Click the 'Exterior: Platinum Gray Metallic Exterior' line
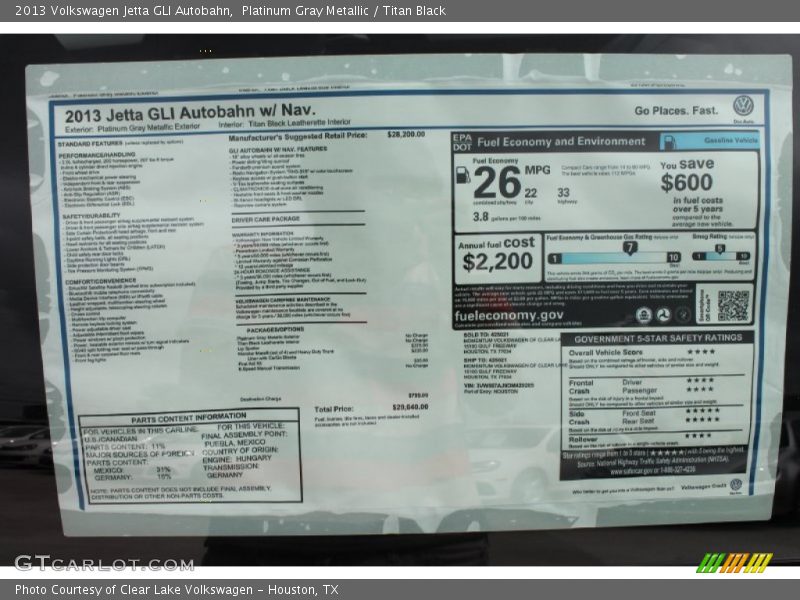800x600 pixels. 133,128
